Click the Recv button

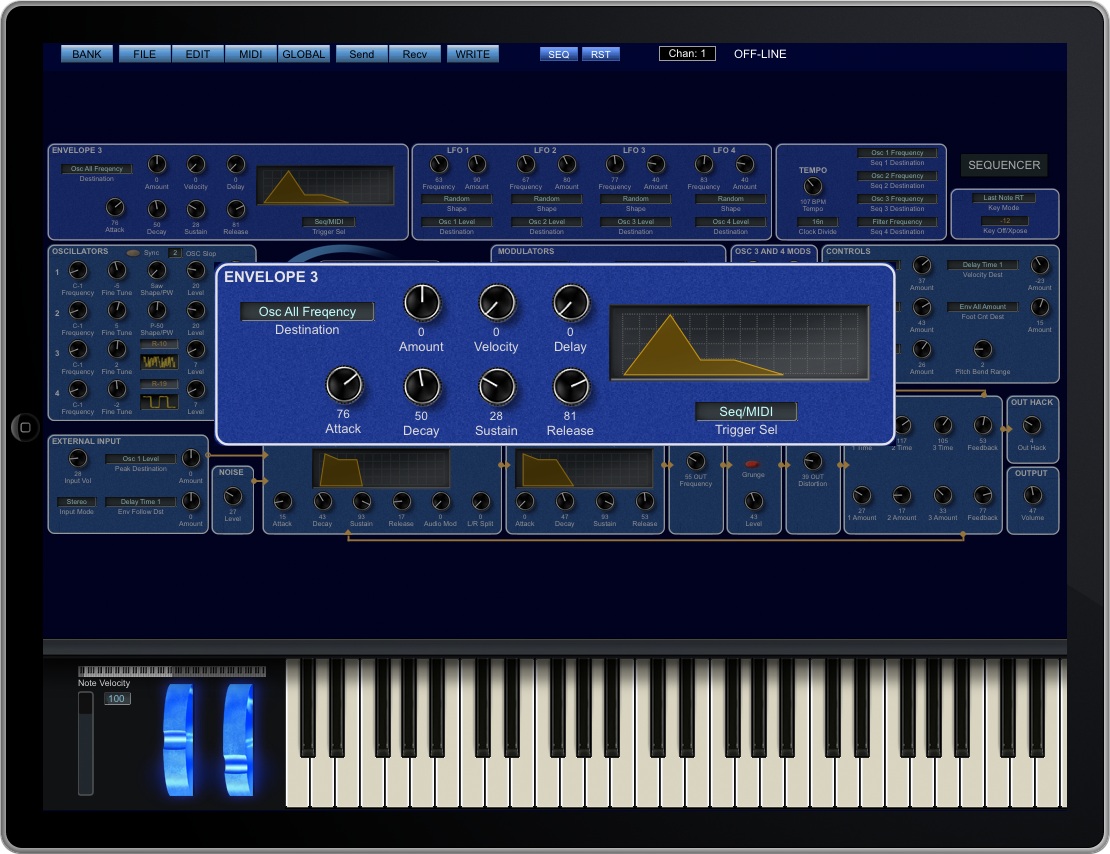coord(415,54)
